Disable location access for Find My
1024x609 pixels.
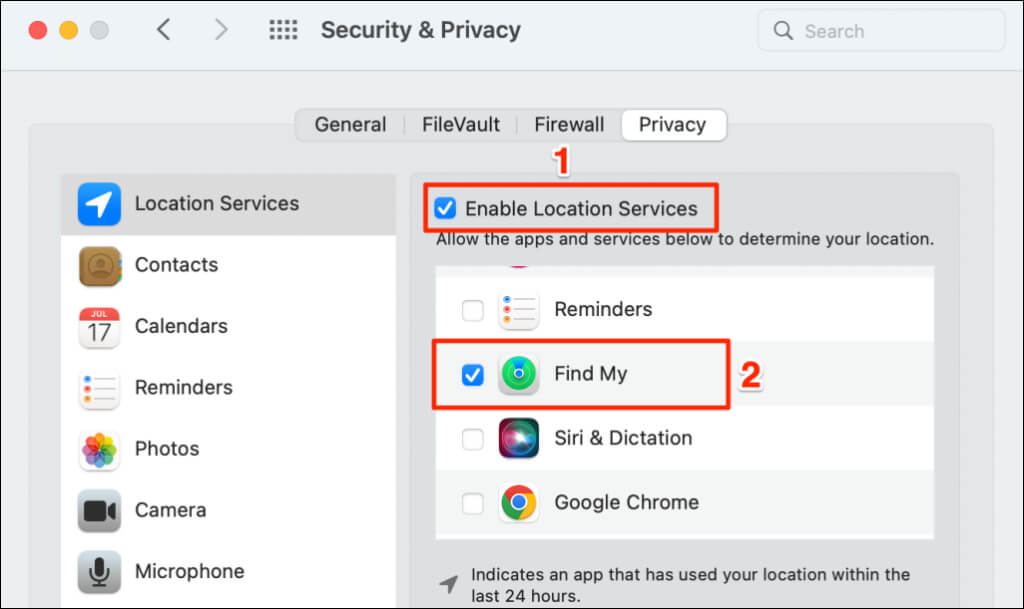point(472,375)
